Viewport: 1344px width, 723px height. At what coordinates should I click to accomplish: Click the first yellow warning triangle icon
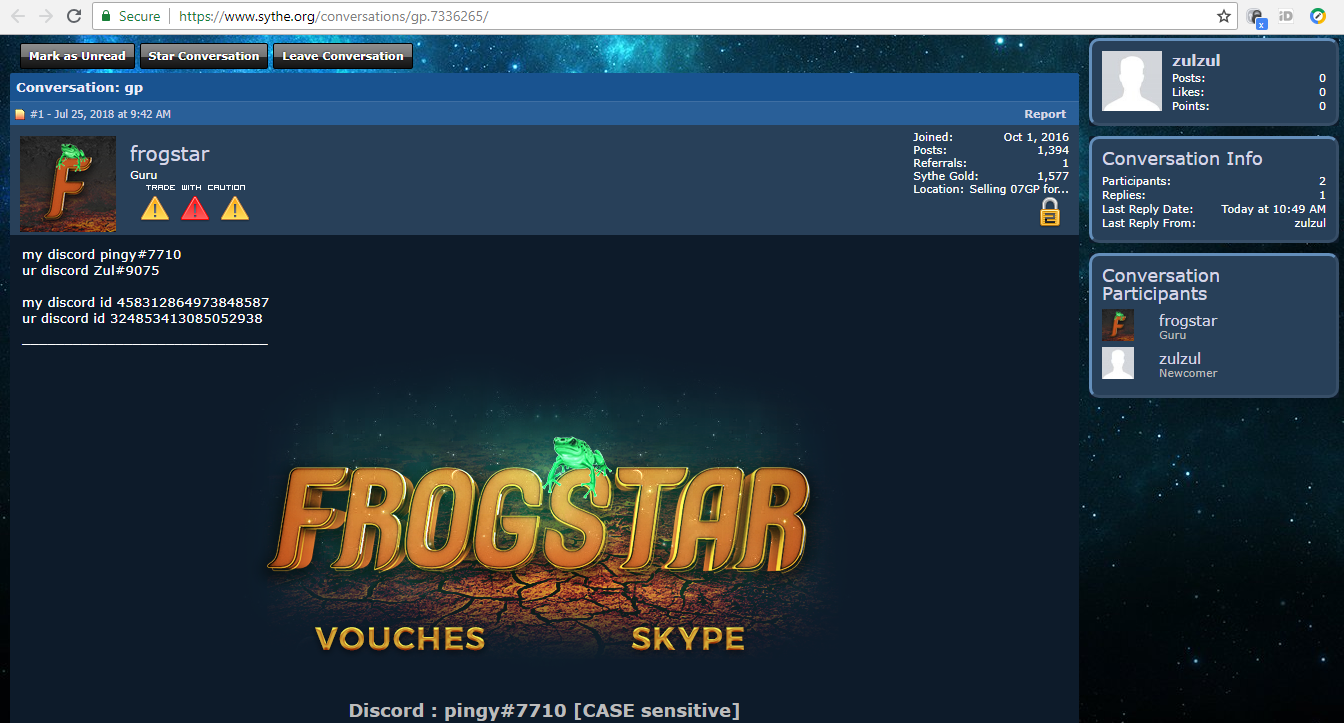[x=155, y=208]
